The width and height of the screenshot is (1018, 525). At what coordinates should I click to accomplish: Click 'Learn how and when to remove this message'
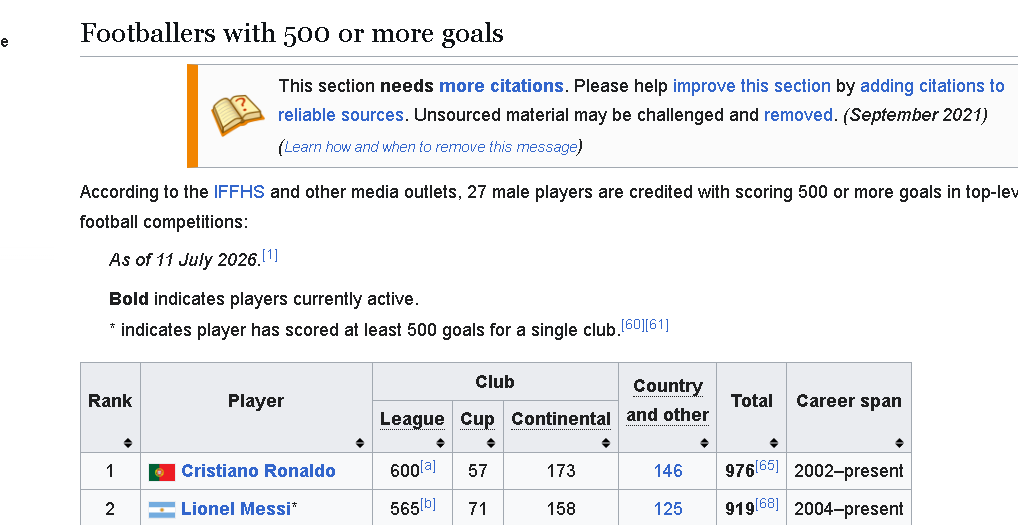[430, 147]
